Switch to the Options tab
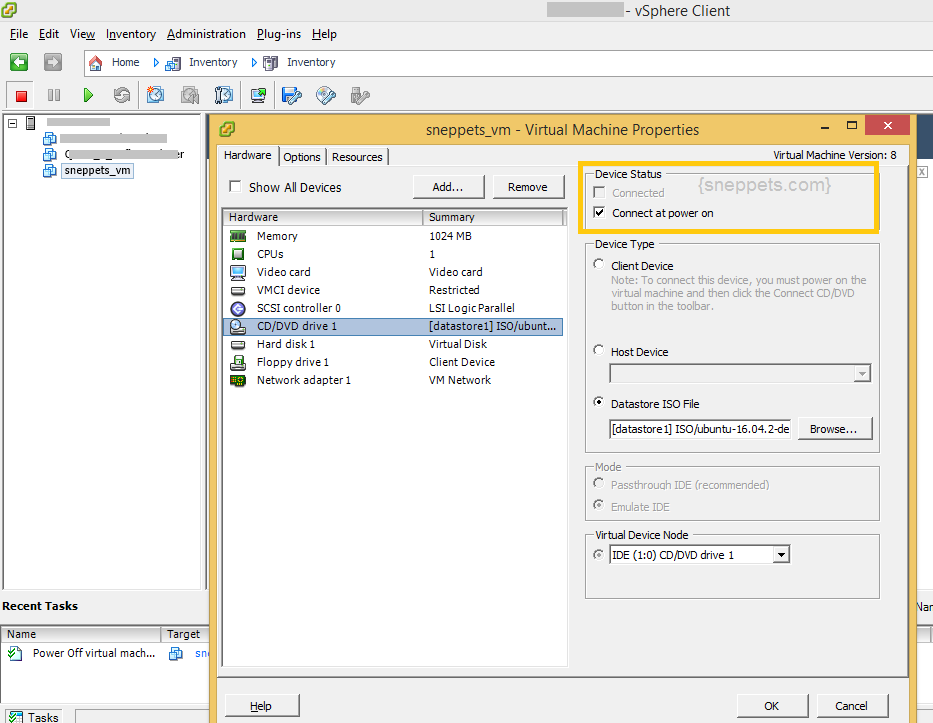 coord(302,157)
